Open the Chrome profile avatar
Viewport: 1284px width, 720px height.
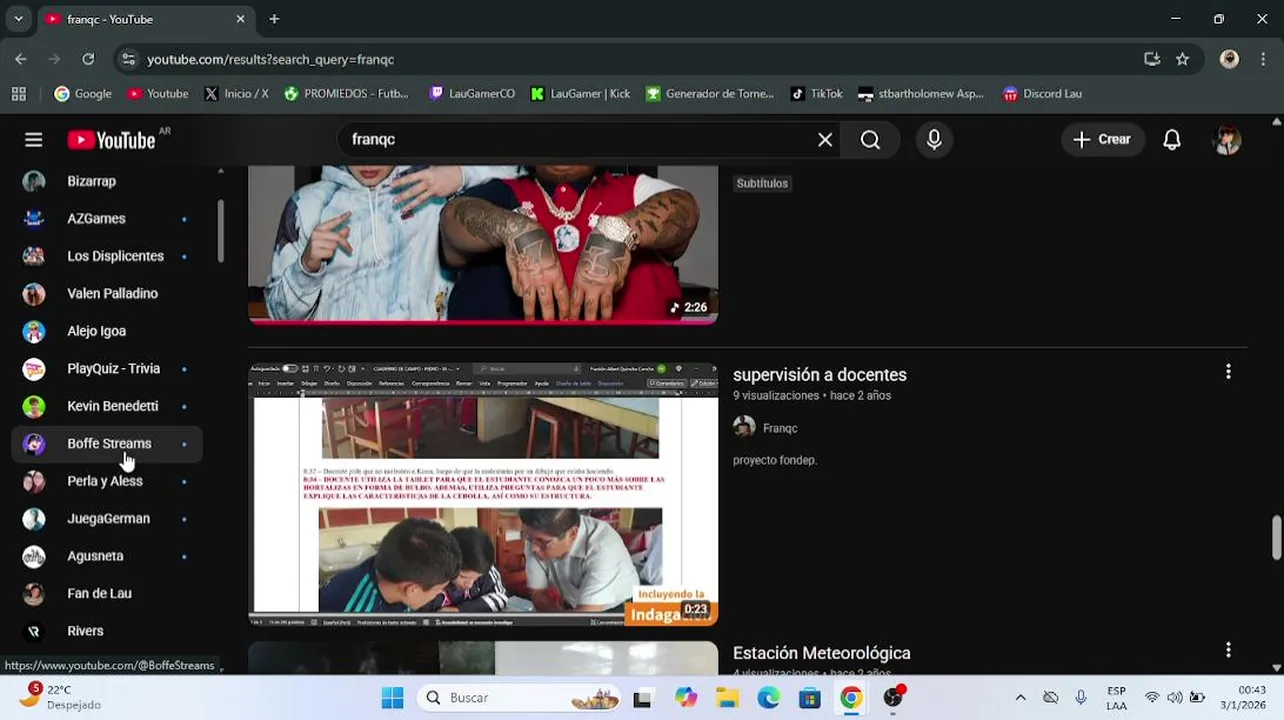click(x=1230, y=59)
